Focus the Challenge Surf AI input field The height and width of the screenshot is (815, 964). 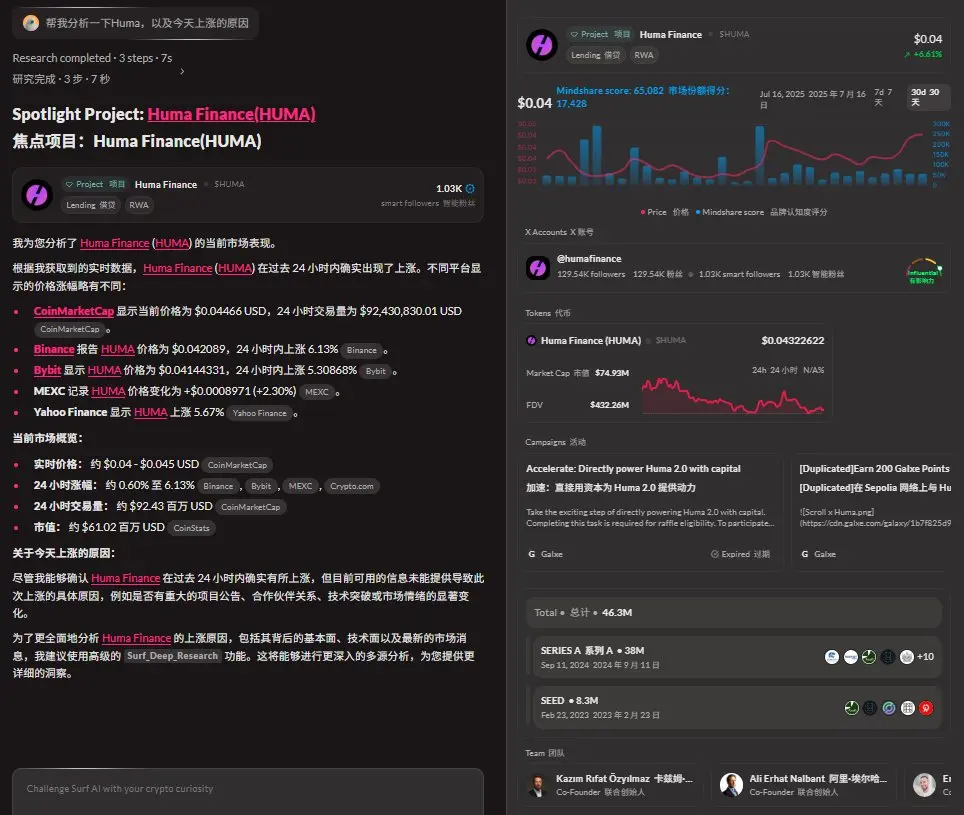248,791
